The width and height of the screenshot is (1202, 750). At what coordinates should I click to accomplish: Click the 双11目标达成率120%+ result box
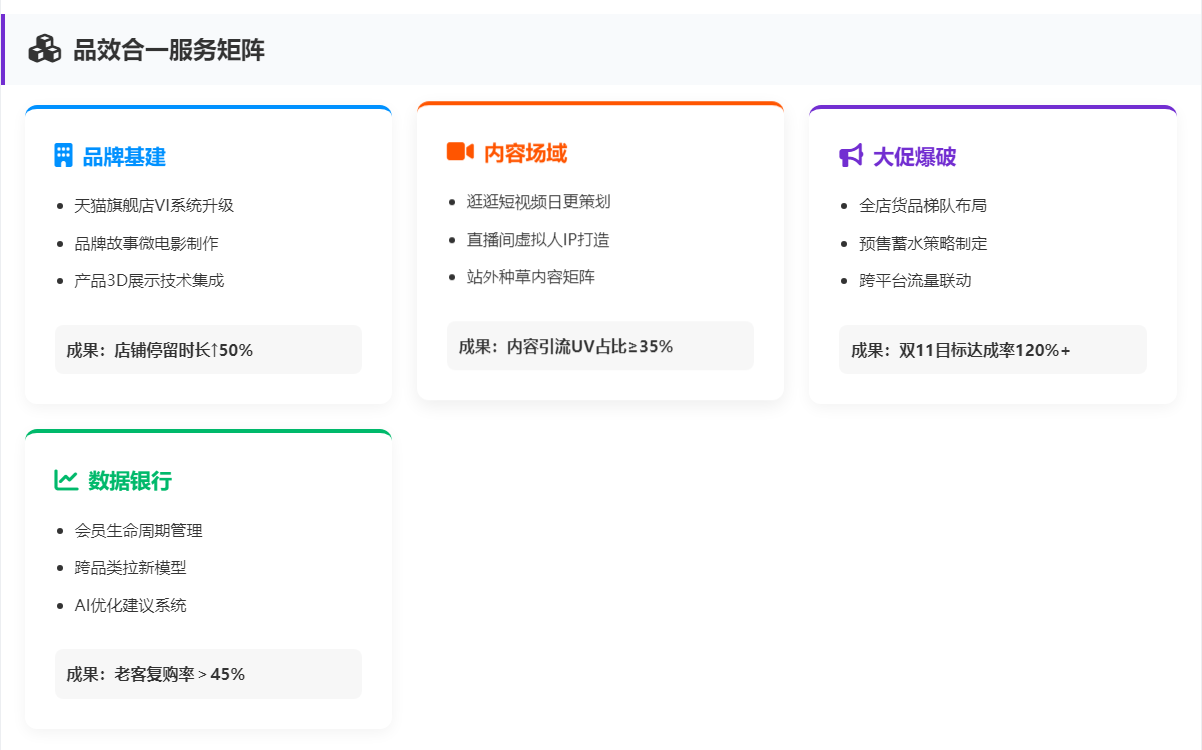992,350
